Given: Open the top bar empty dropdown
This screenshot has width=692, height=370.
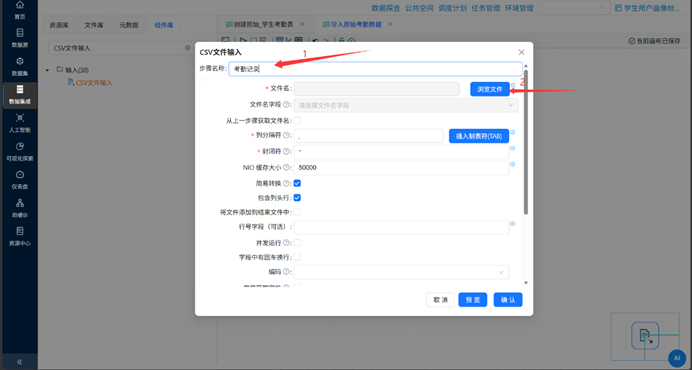Looking at the screenshot, I should 574,8.
